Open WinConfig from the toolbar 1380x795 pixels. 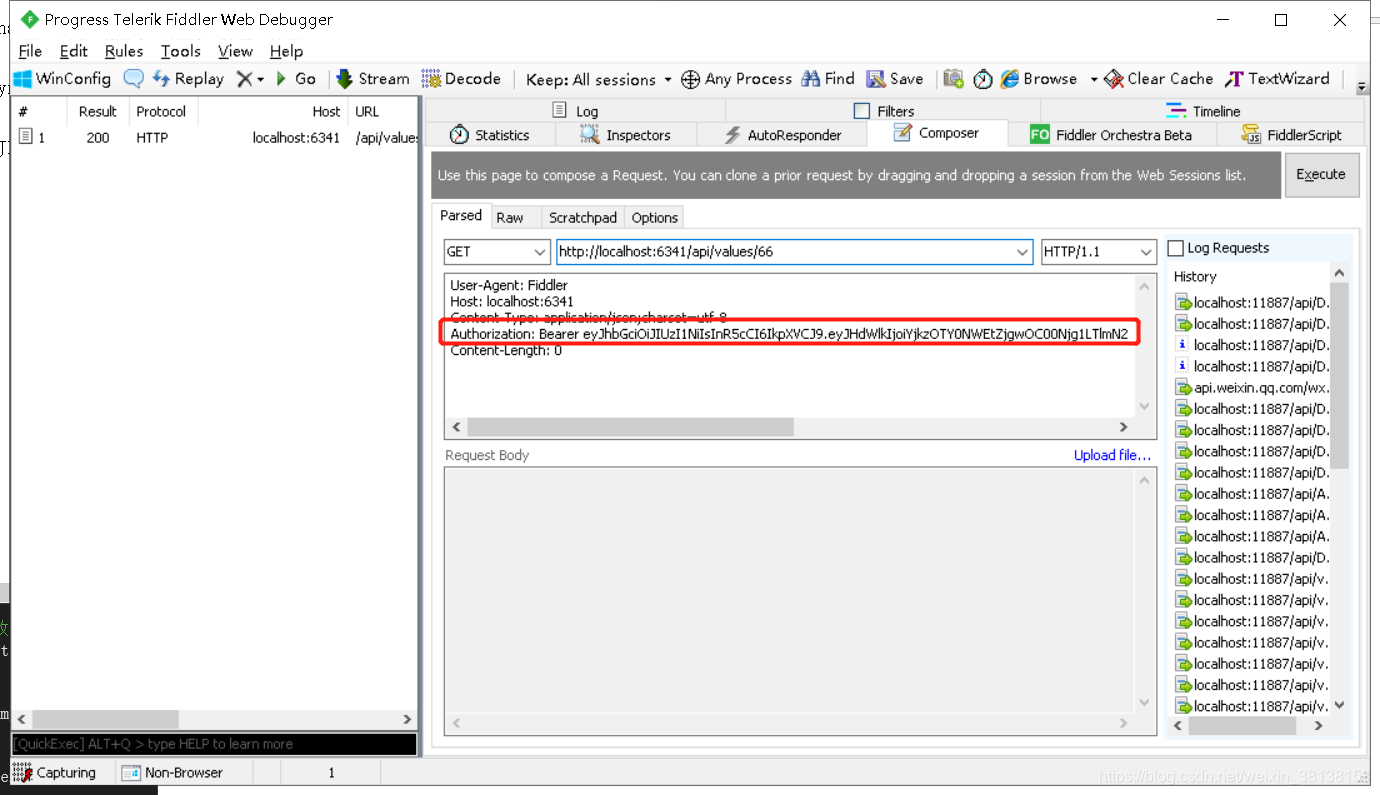(62, 79)
